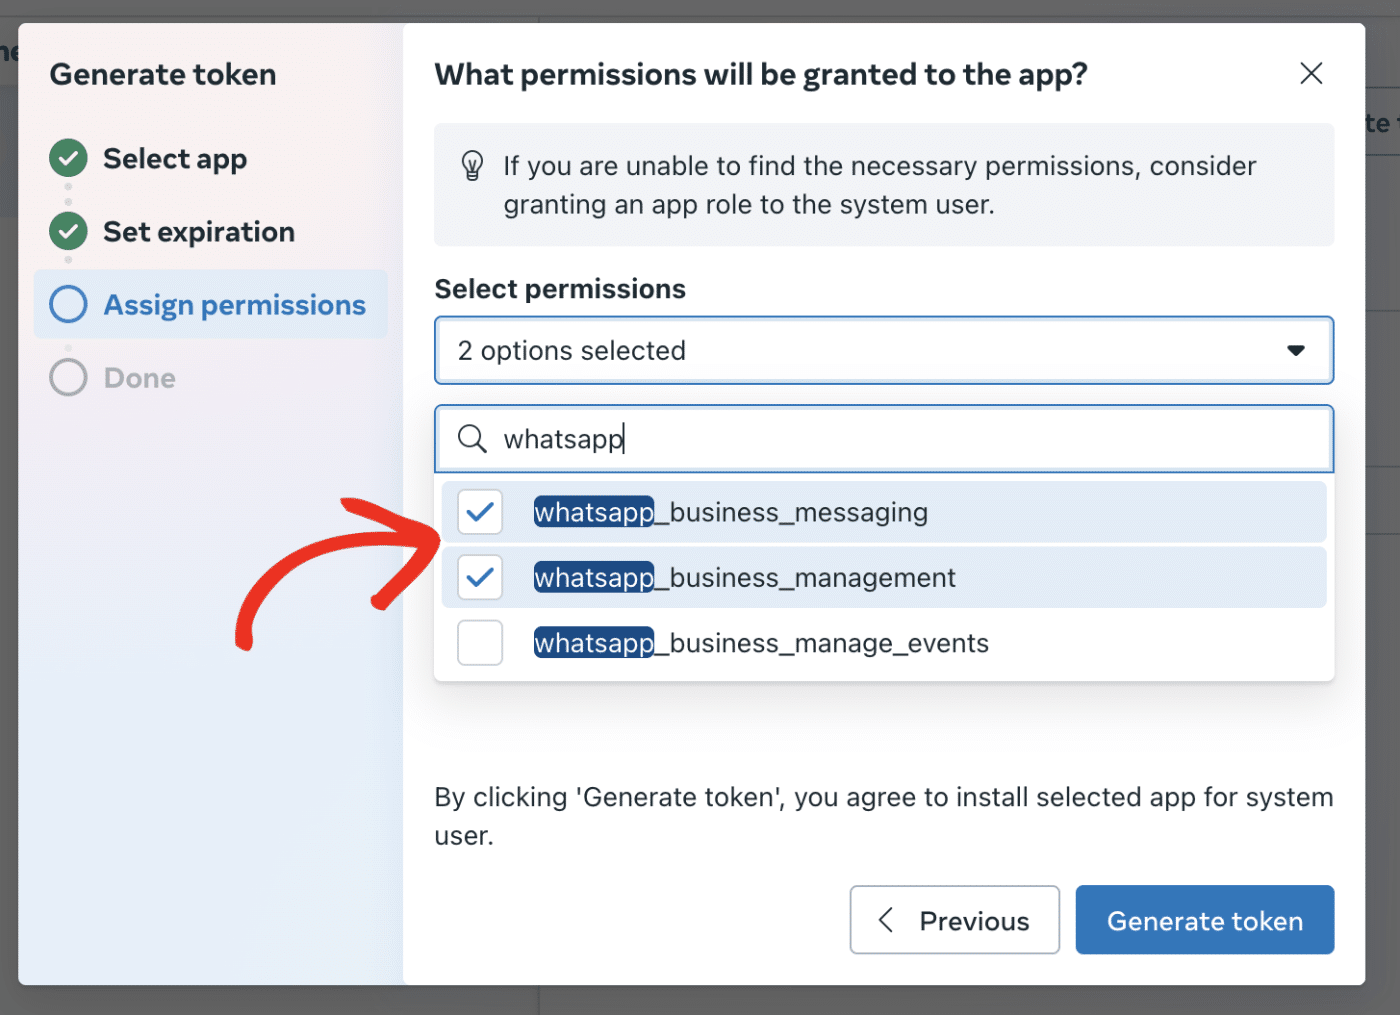The height and width of the screenshot is (1015, 1400).
Task: Click the green checkmark beside Set expiration
Action: point(67,231)
